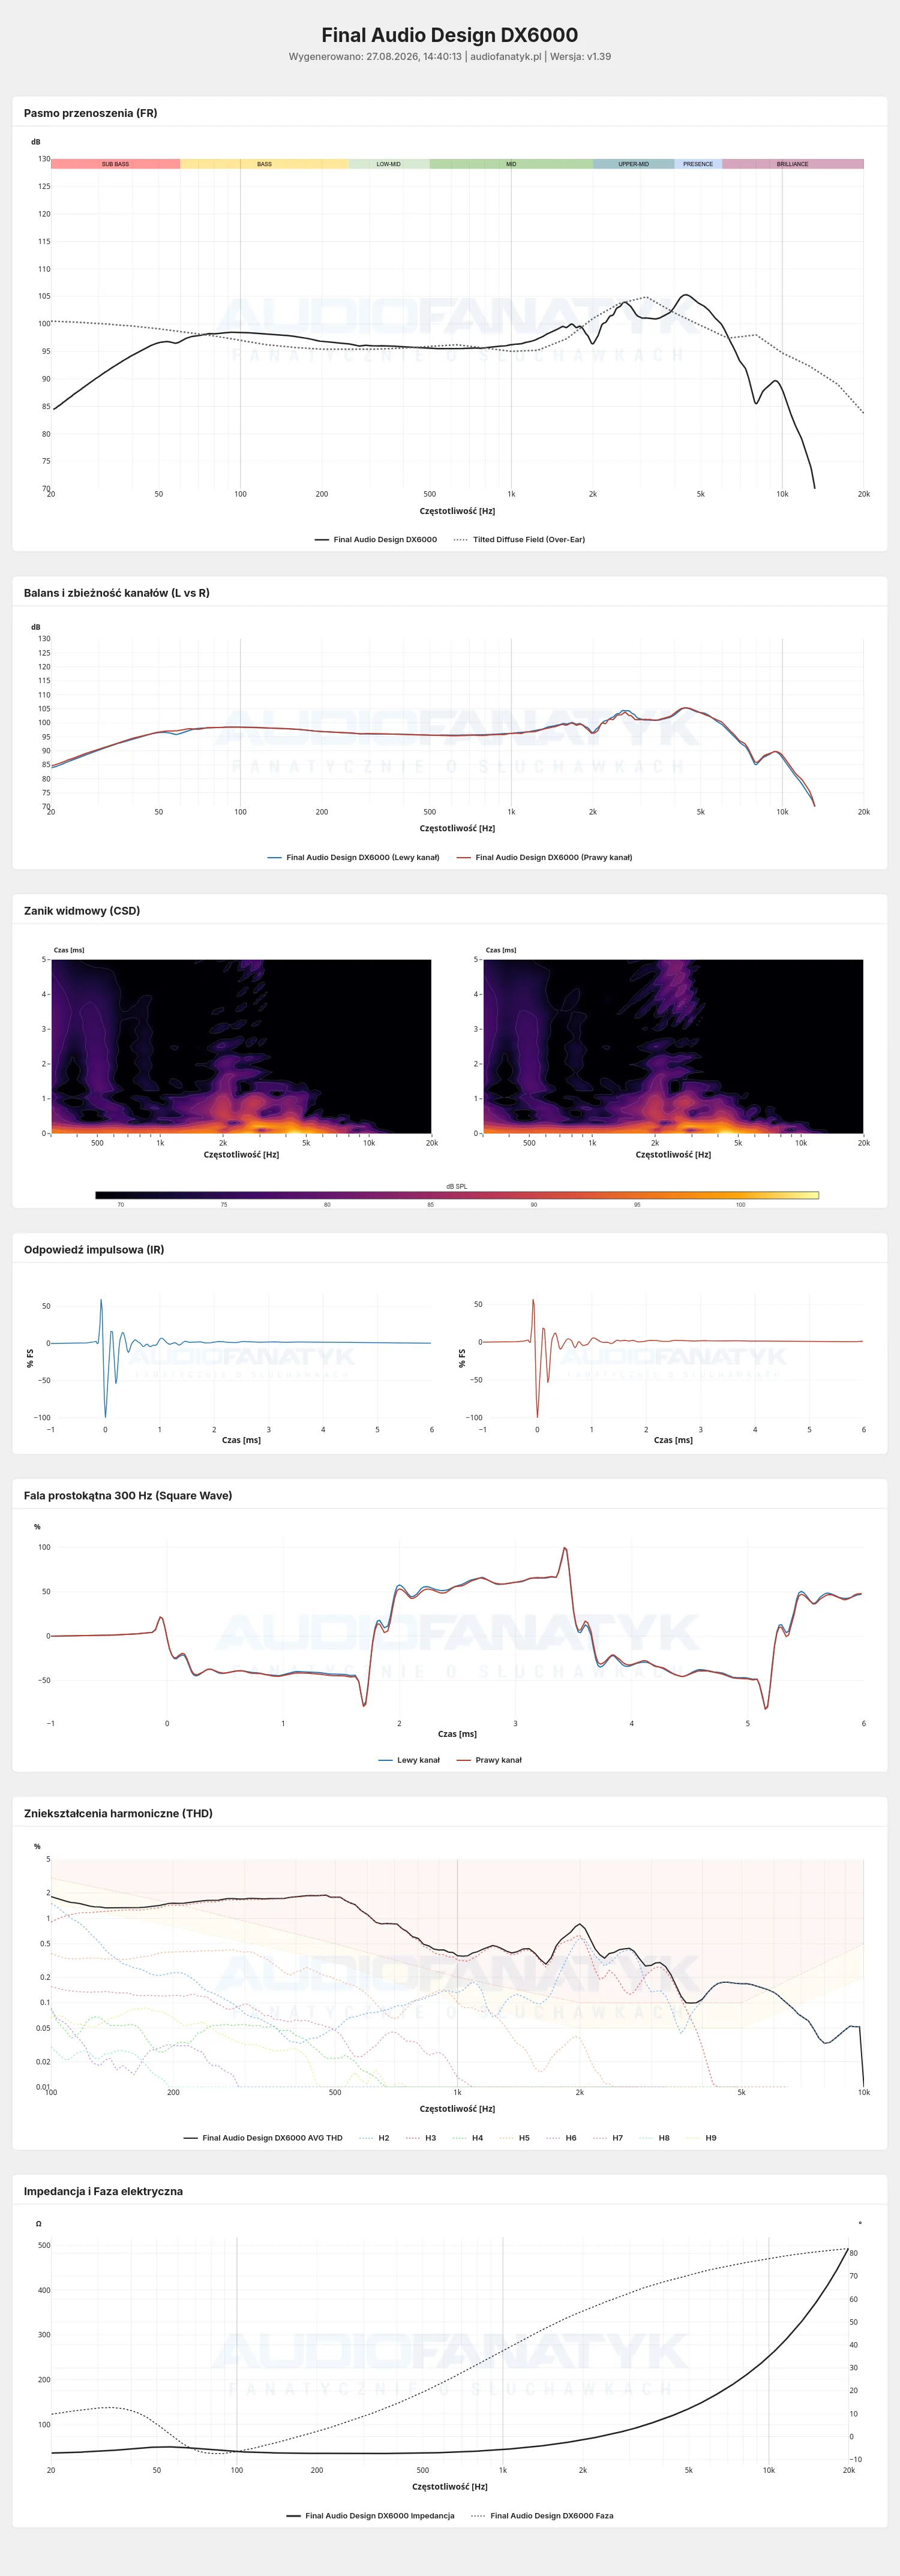The width and height of the screenshot is (900, 2576).
Task: Click the Zanik widmowy (CSD) section heading
Action: click(x=82, y=911)
